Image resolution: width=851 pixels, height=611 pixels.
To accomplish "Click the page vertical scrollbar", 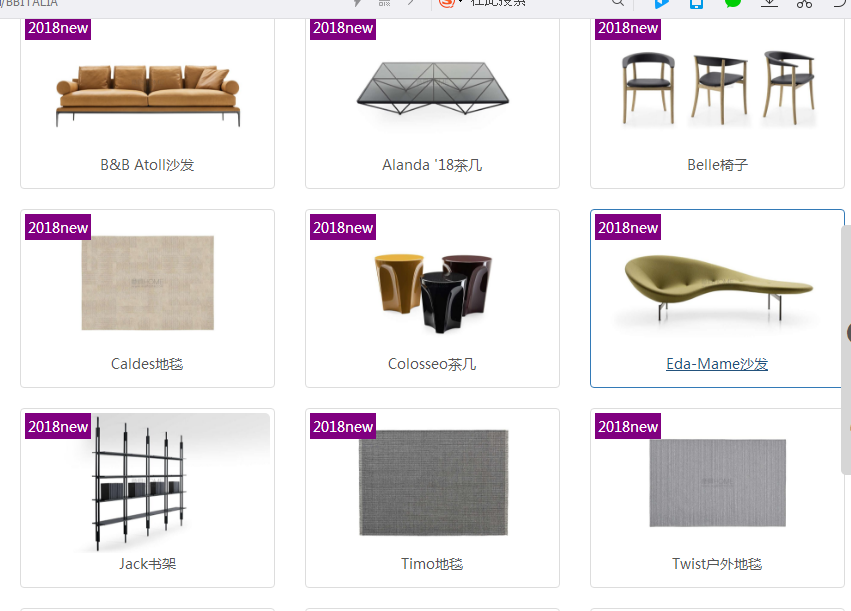I will 846,350.
